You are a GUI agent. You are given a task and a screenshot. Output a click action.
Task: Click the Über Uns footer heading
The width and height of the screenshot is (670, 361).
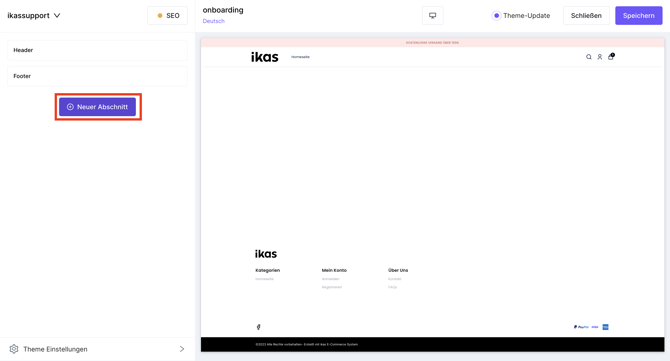398,270
